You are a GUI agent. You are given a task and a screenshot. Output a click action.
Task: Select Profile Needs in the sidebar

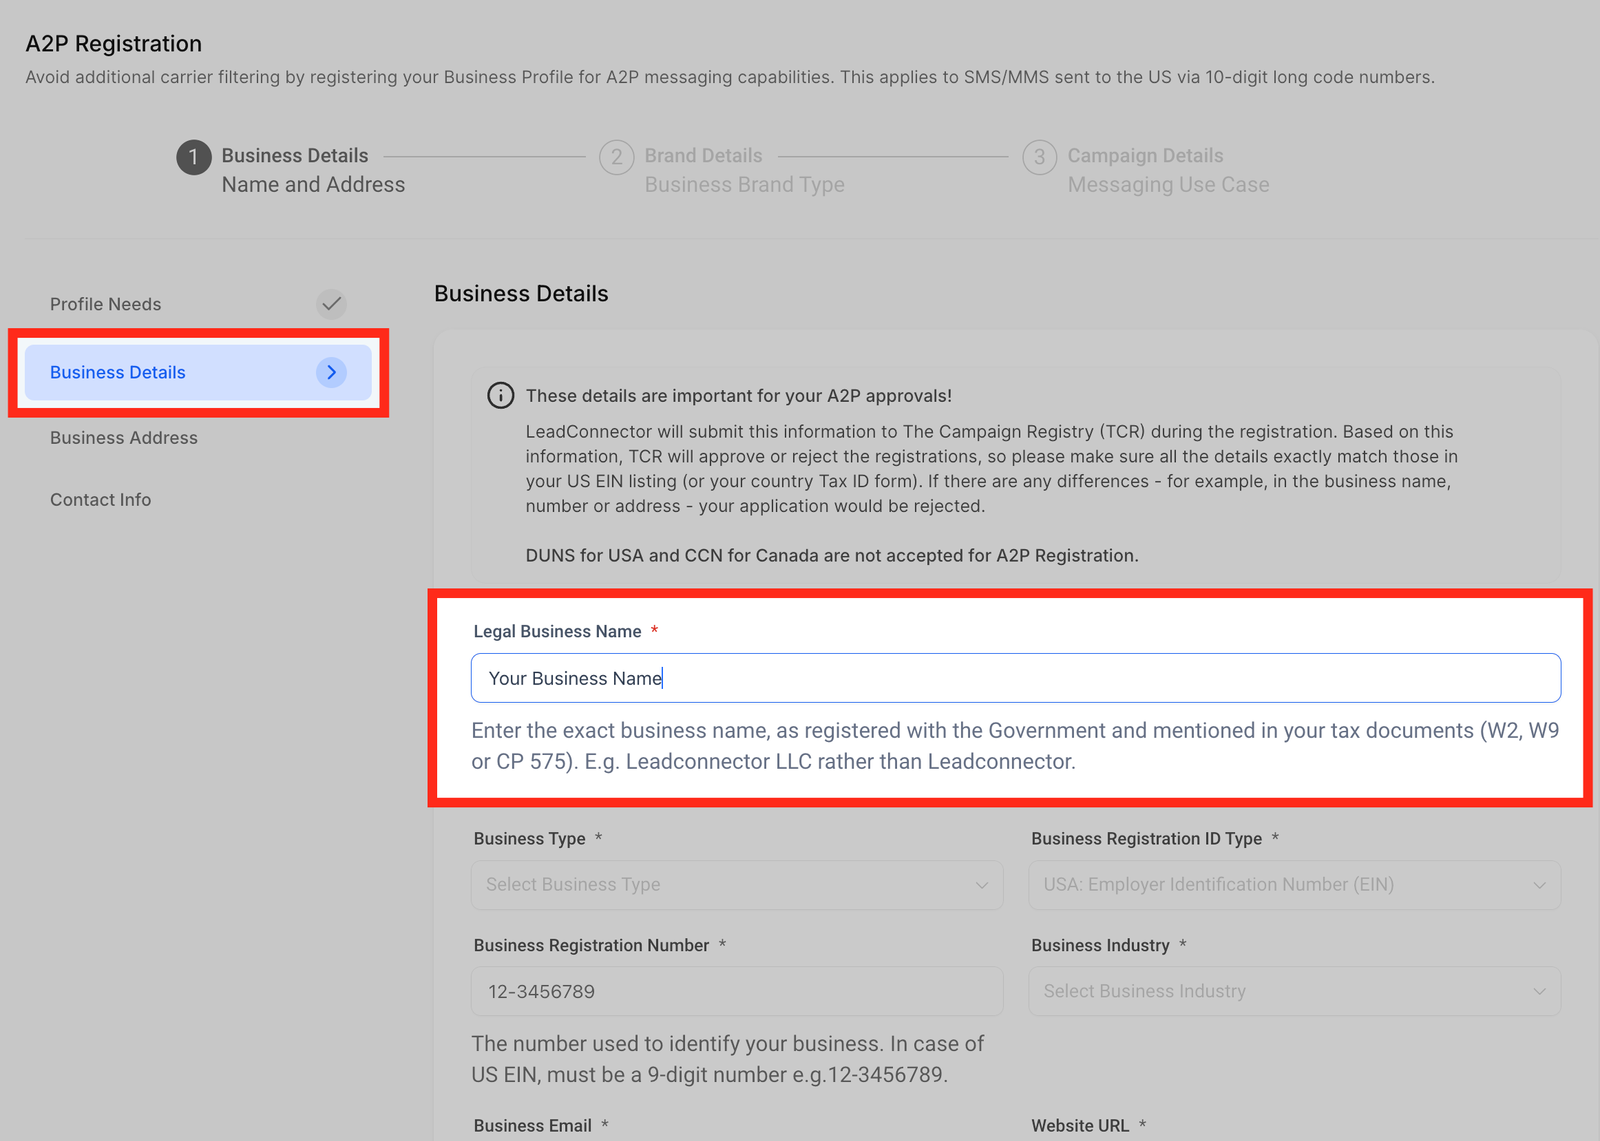click(x=106, y=304)
